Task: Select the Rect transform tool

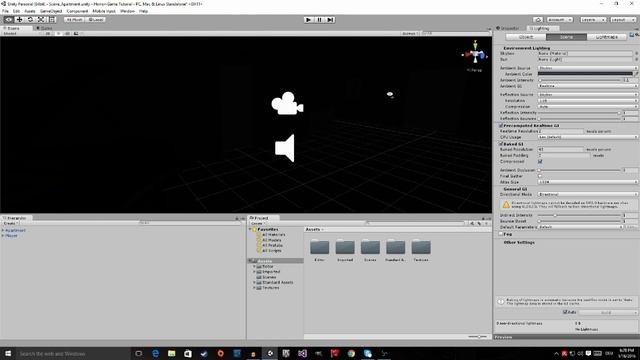Action: (52, 20)
